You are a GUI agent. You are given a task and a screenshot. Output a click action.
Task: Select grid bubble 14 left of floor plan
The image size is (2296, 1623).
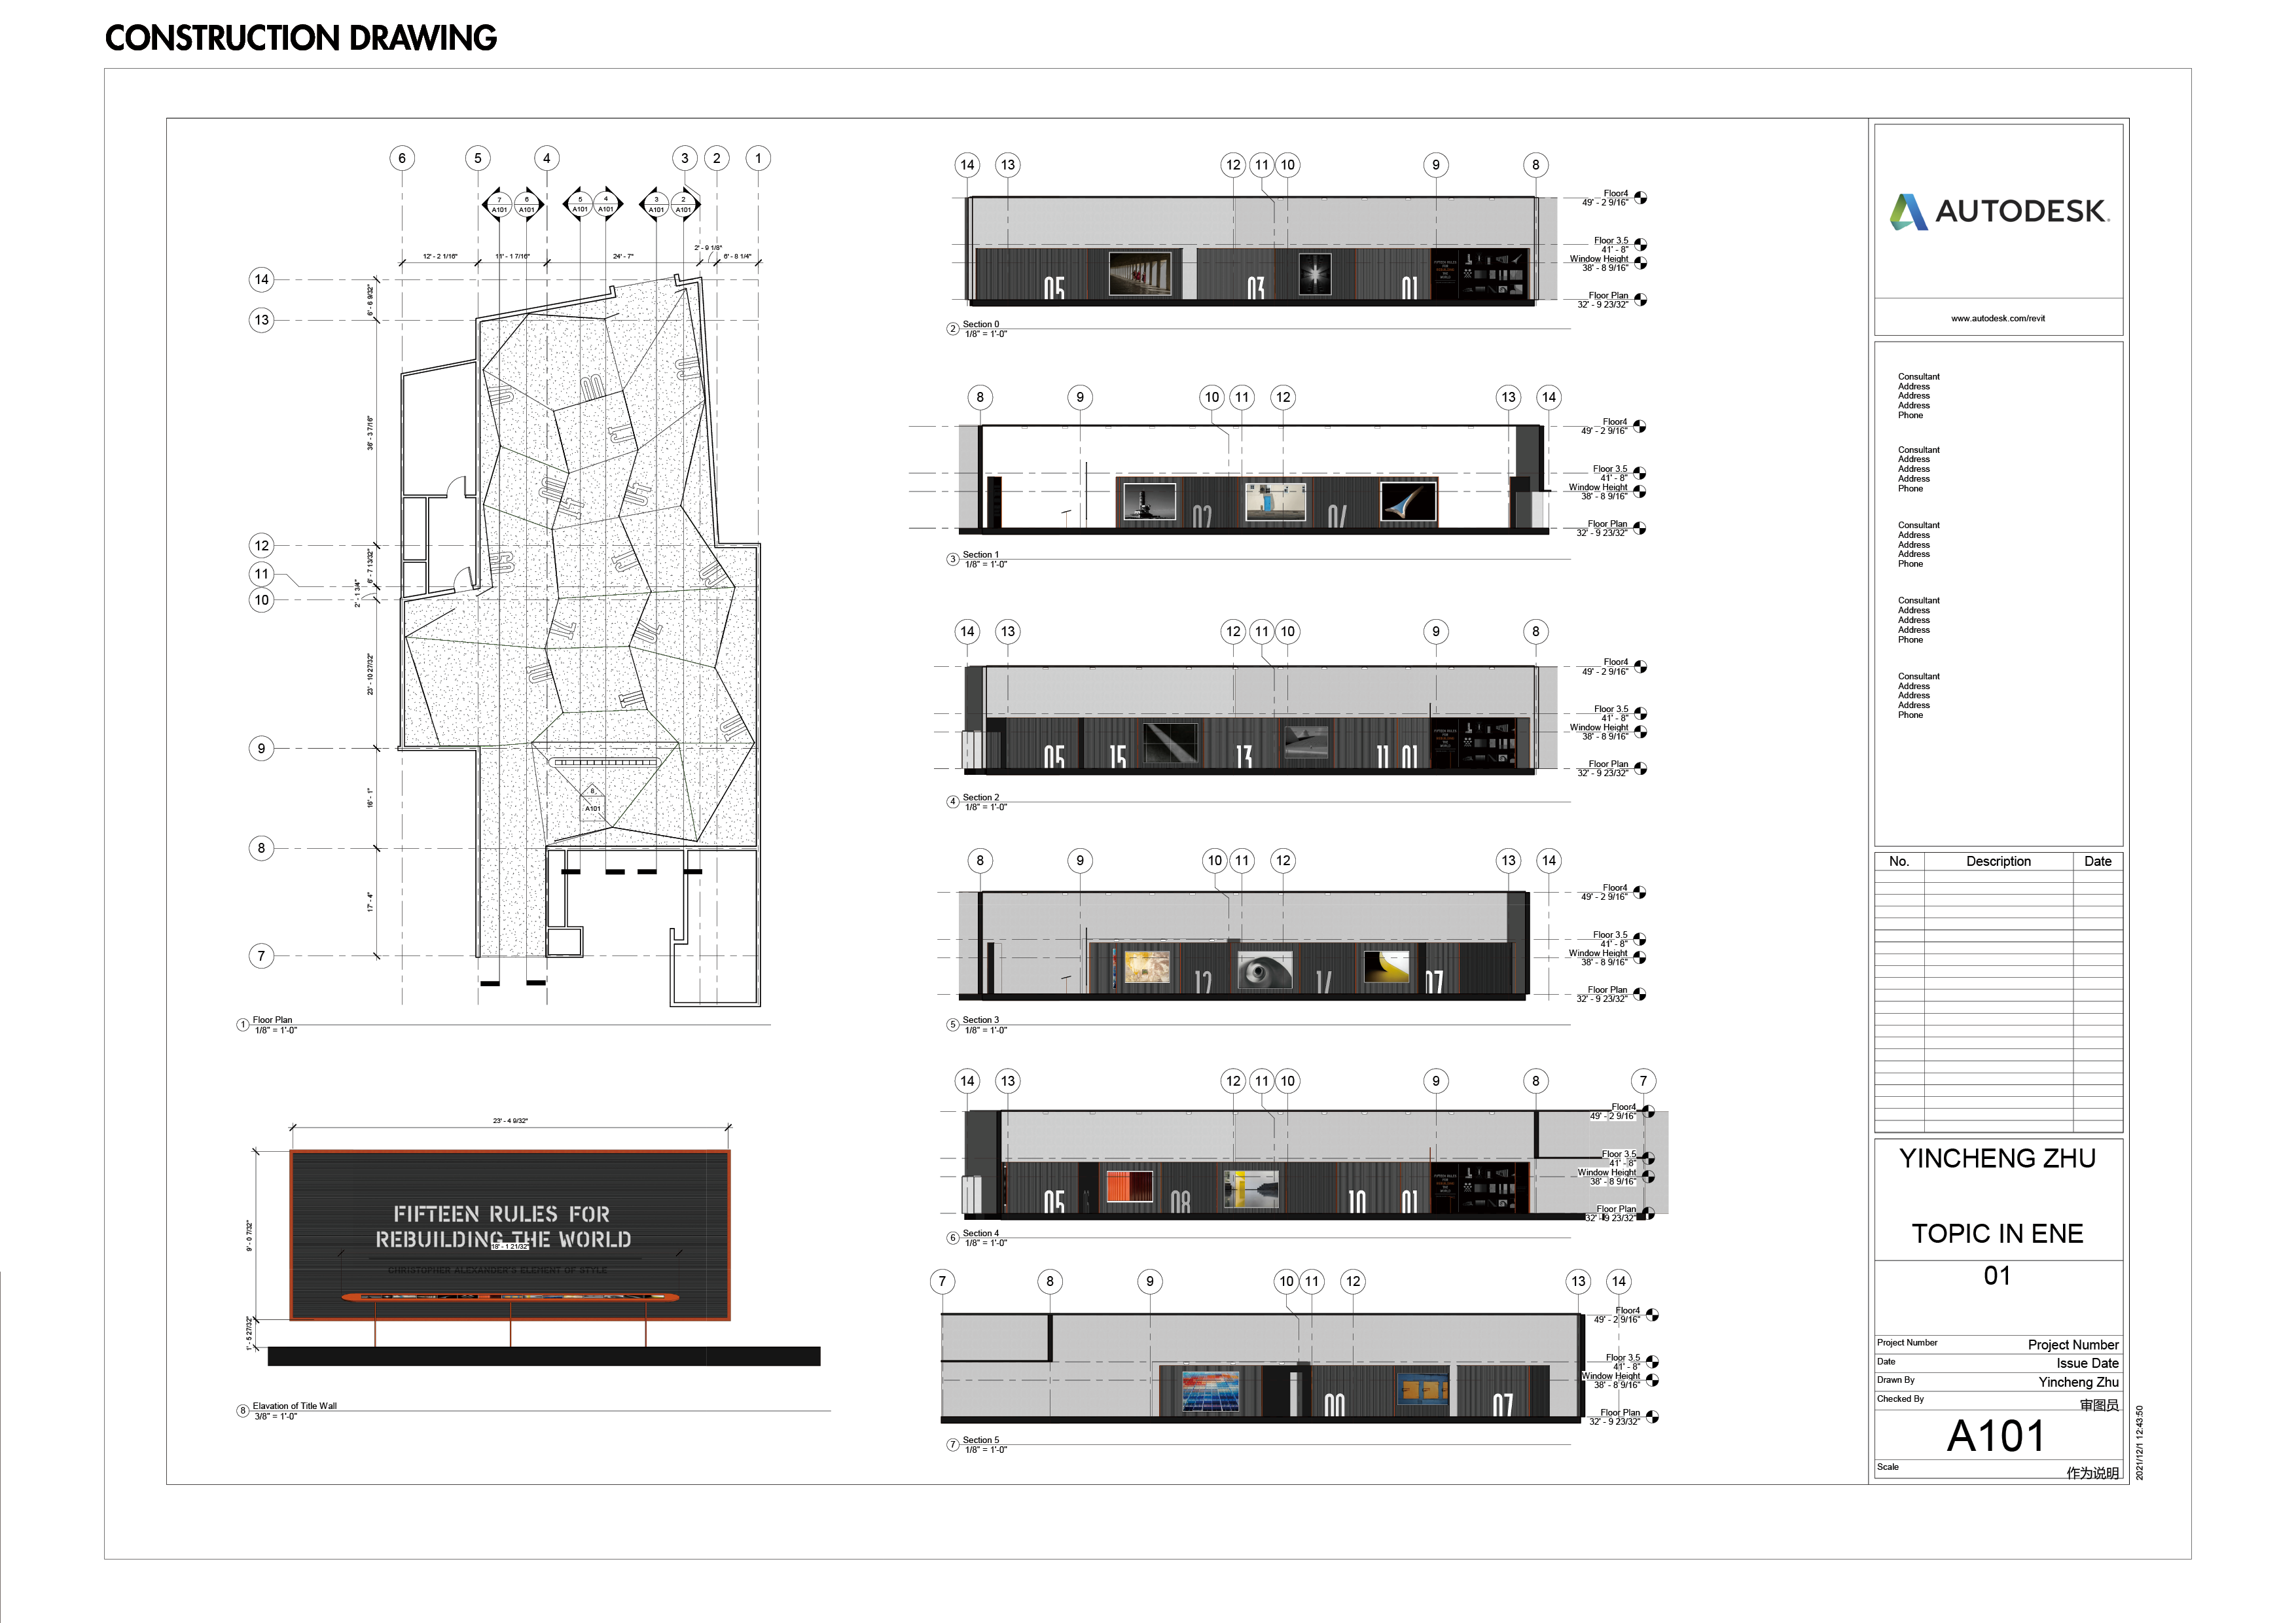(261, 280)
